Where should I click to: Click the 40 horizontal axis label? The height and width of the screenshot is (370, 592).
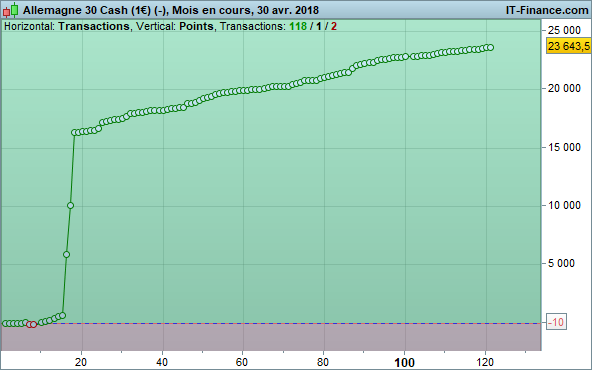[162, 362]
